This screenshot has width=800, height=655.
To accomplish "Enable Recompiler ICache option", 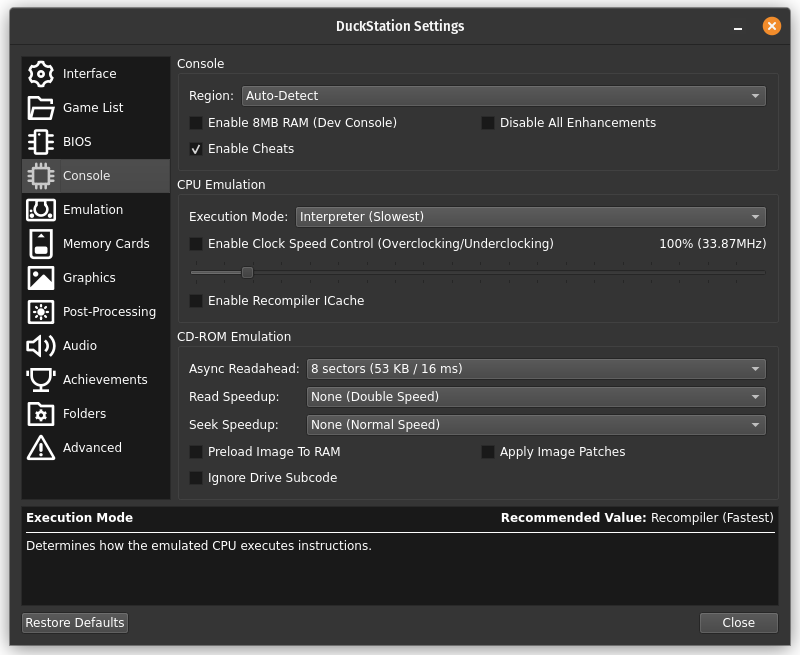I will click(196, 301).
